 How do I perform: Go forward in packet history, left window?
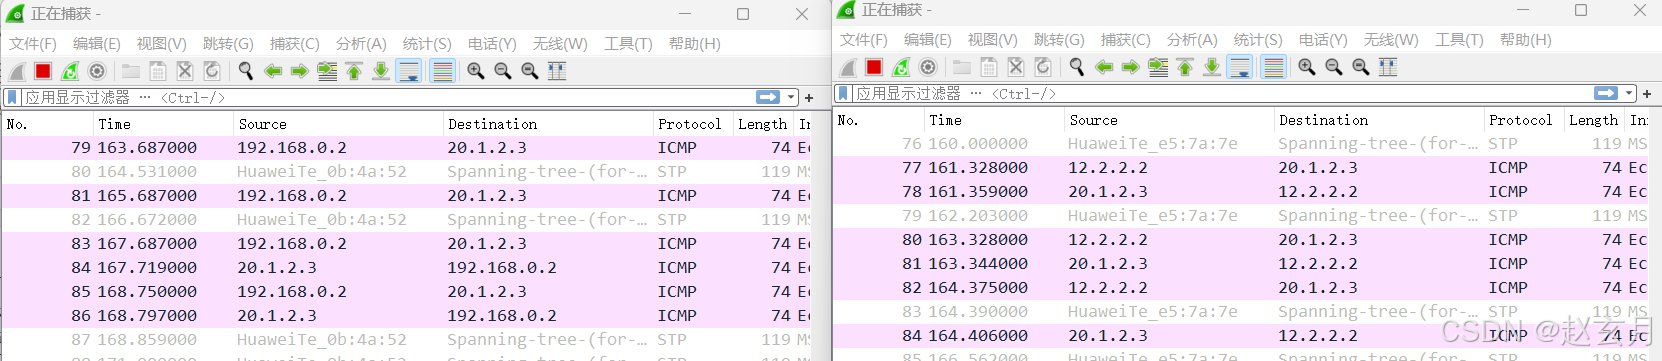(300, 71)
